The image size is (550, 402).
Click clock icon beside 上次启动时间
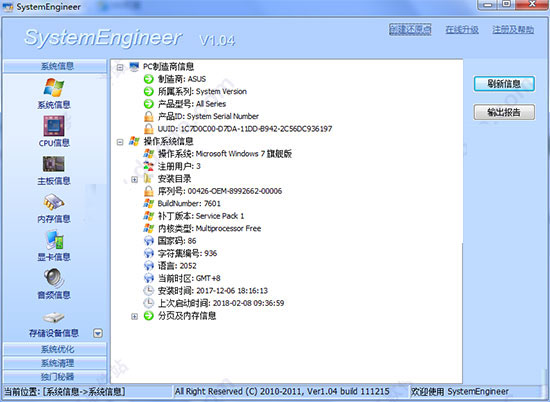coord(149,303)
